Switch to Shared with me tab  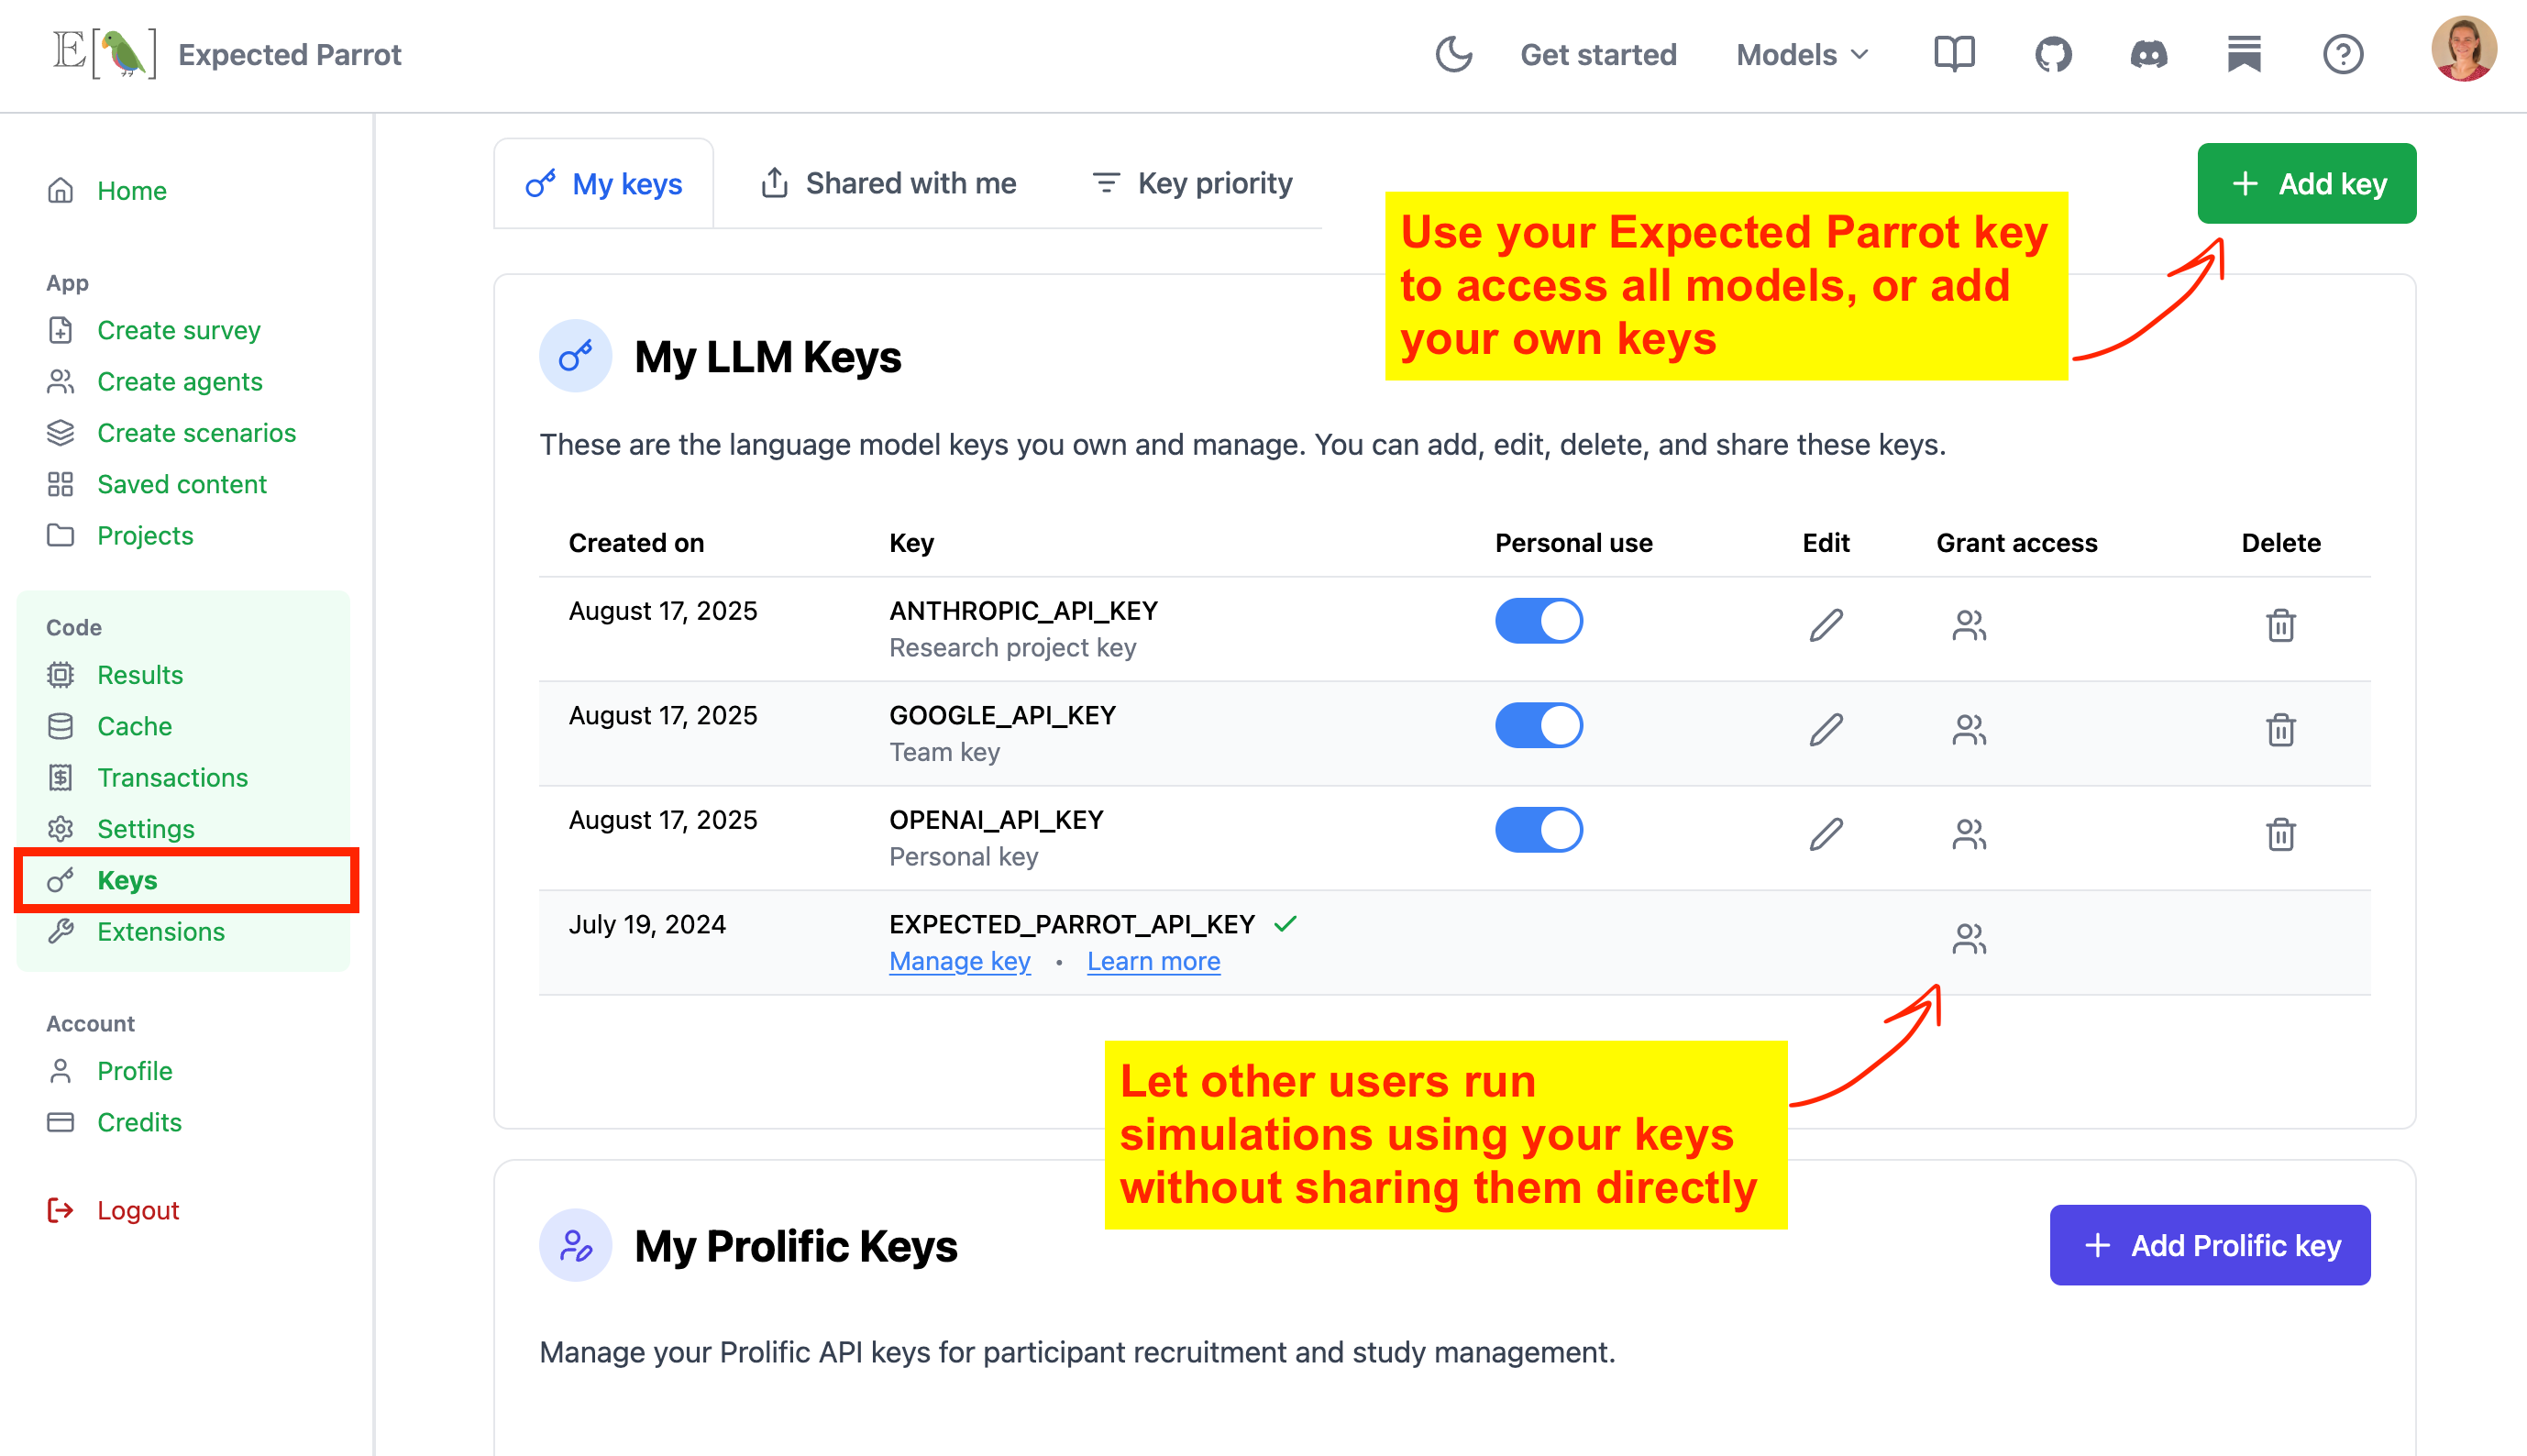click(x=888, y=183)
